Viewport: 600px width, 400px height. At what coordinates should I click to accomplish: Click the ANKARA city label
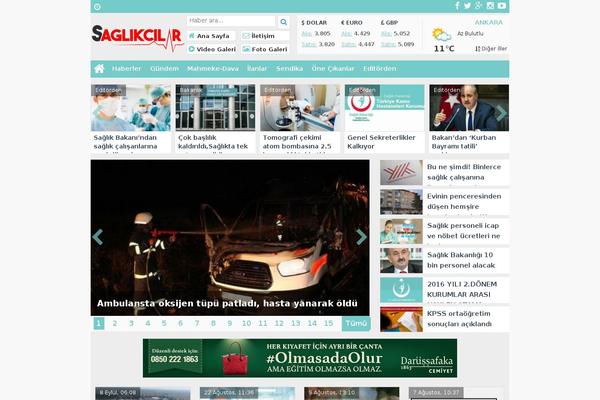click(489, 22)
